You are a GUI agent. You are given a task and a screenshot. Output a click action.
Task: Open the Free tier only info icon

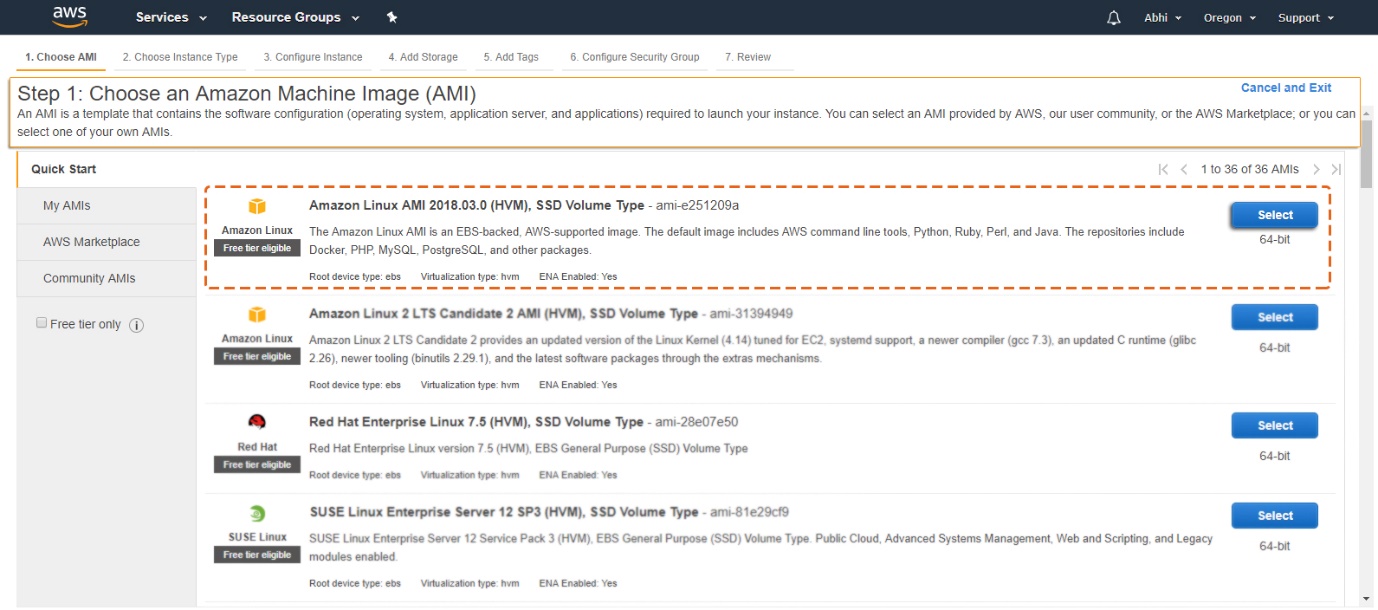point(137,325)
